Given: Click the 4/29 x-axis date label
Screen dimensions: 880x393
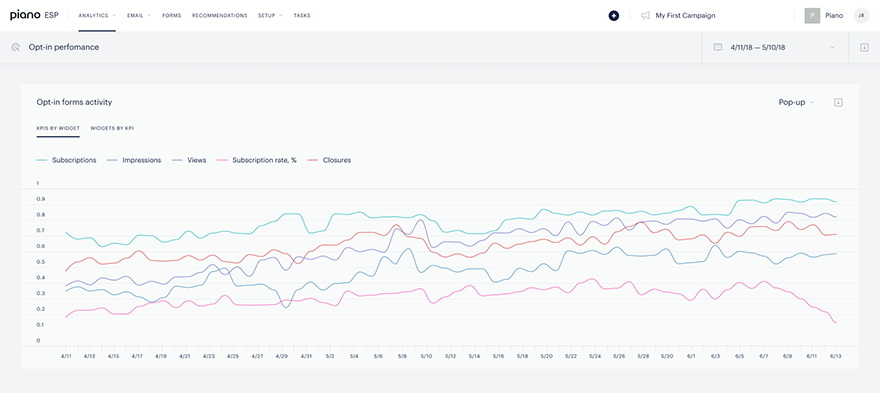Looking at the screenshot, I should coord(282,356).
